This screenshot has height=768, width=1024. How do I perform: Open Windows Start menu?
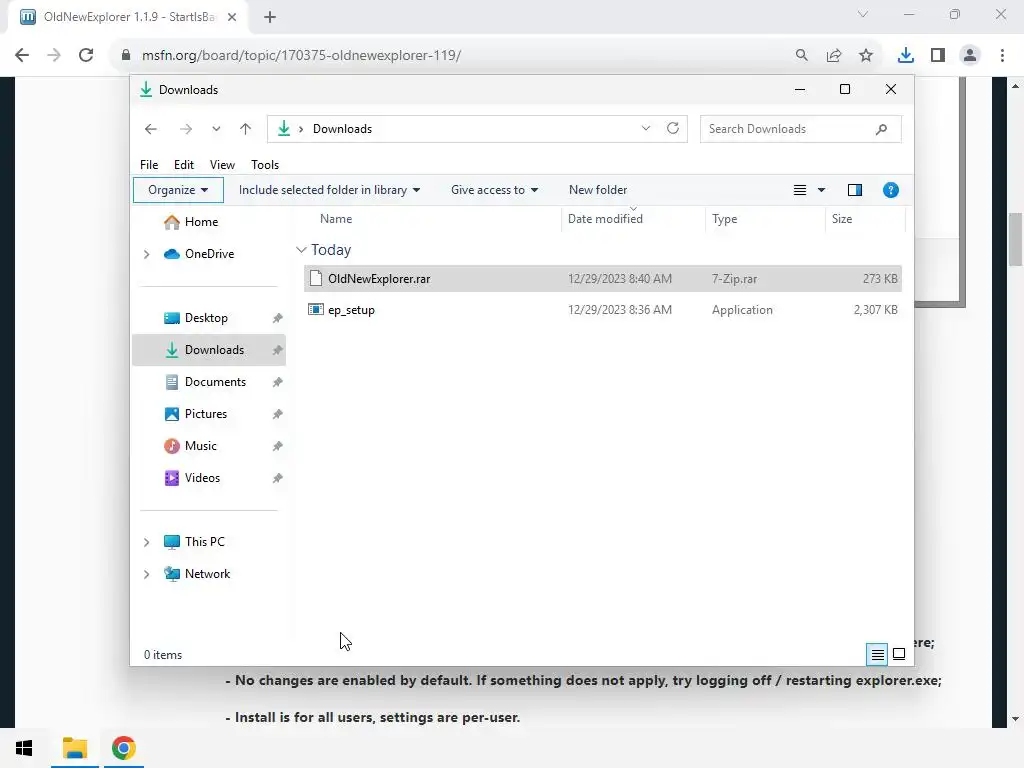[24, 748]
